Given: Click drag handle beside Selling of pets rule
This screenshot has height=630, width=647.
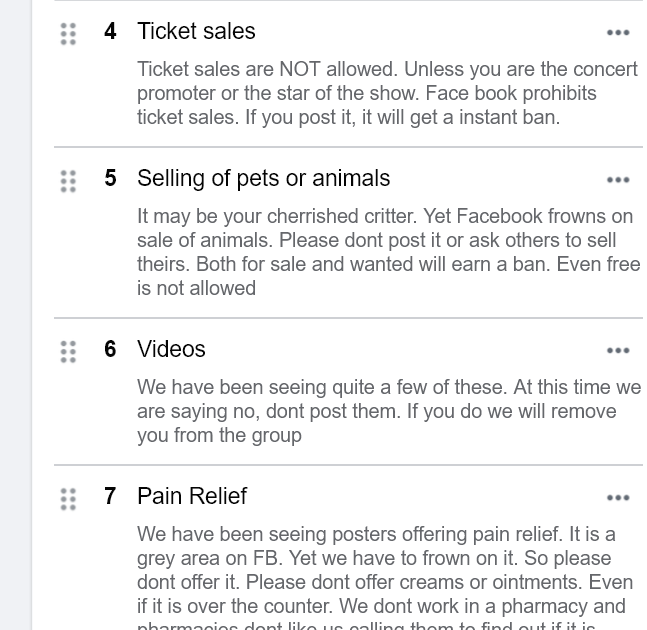Looking at the screenshot, I should 68,181.
